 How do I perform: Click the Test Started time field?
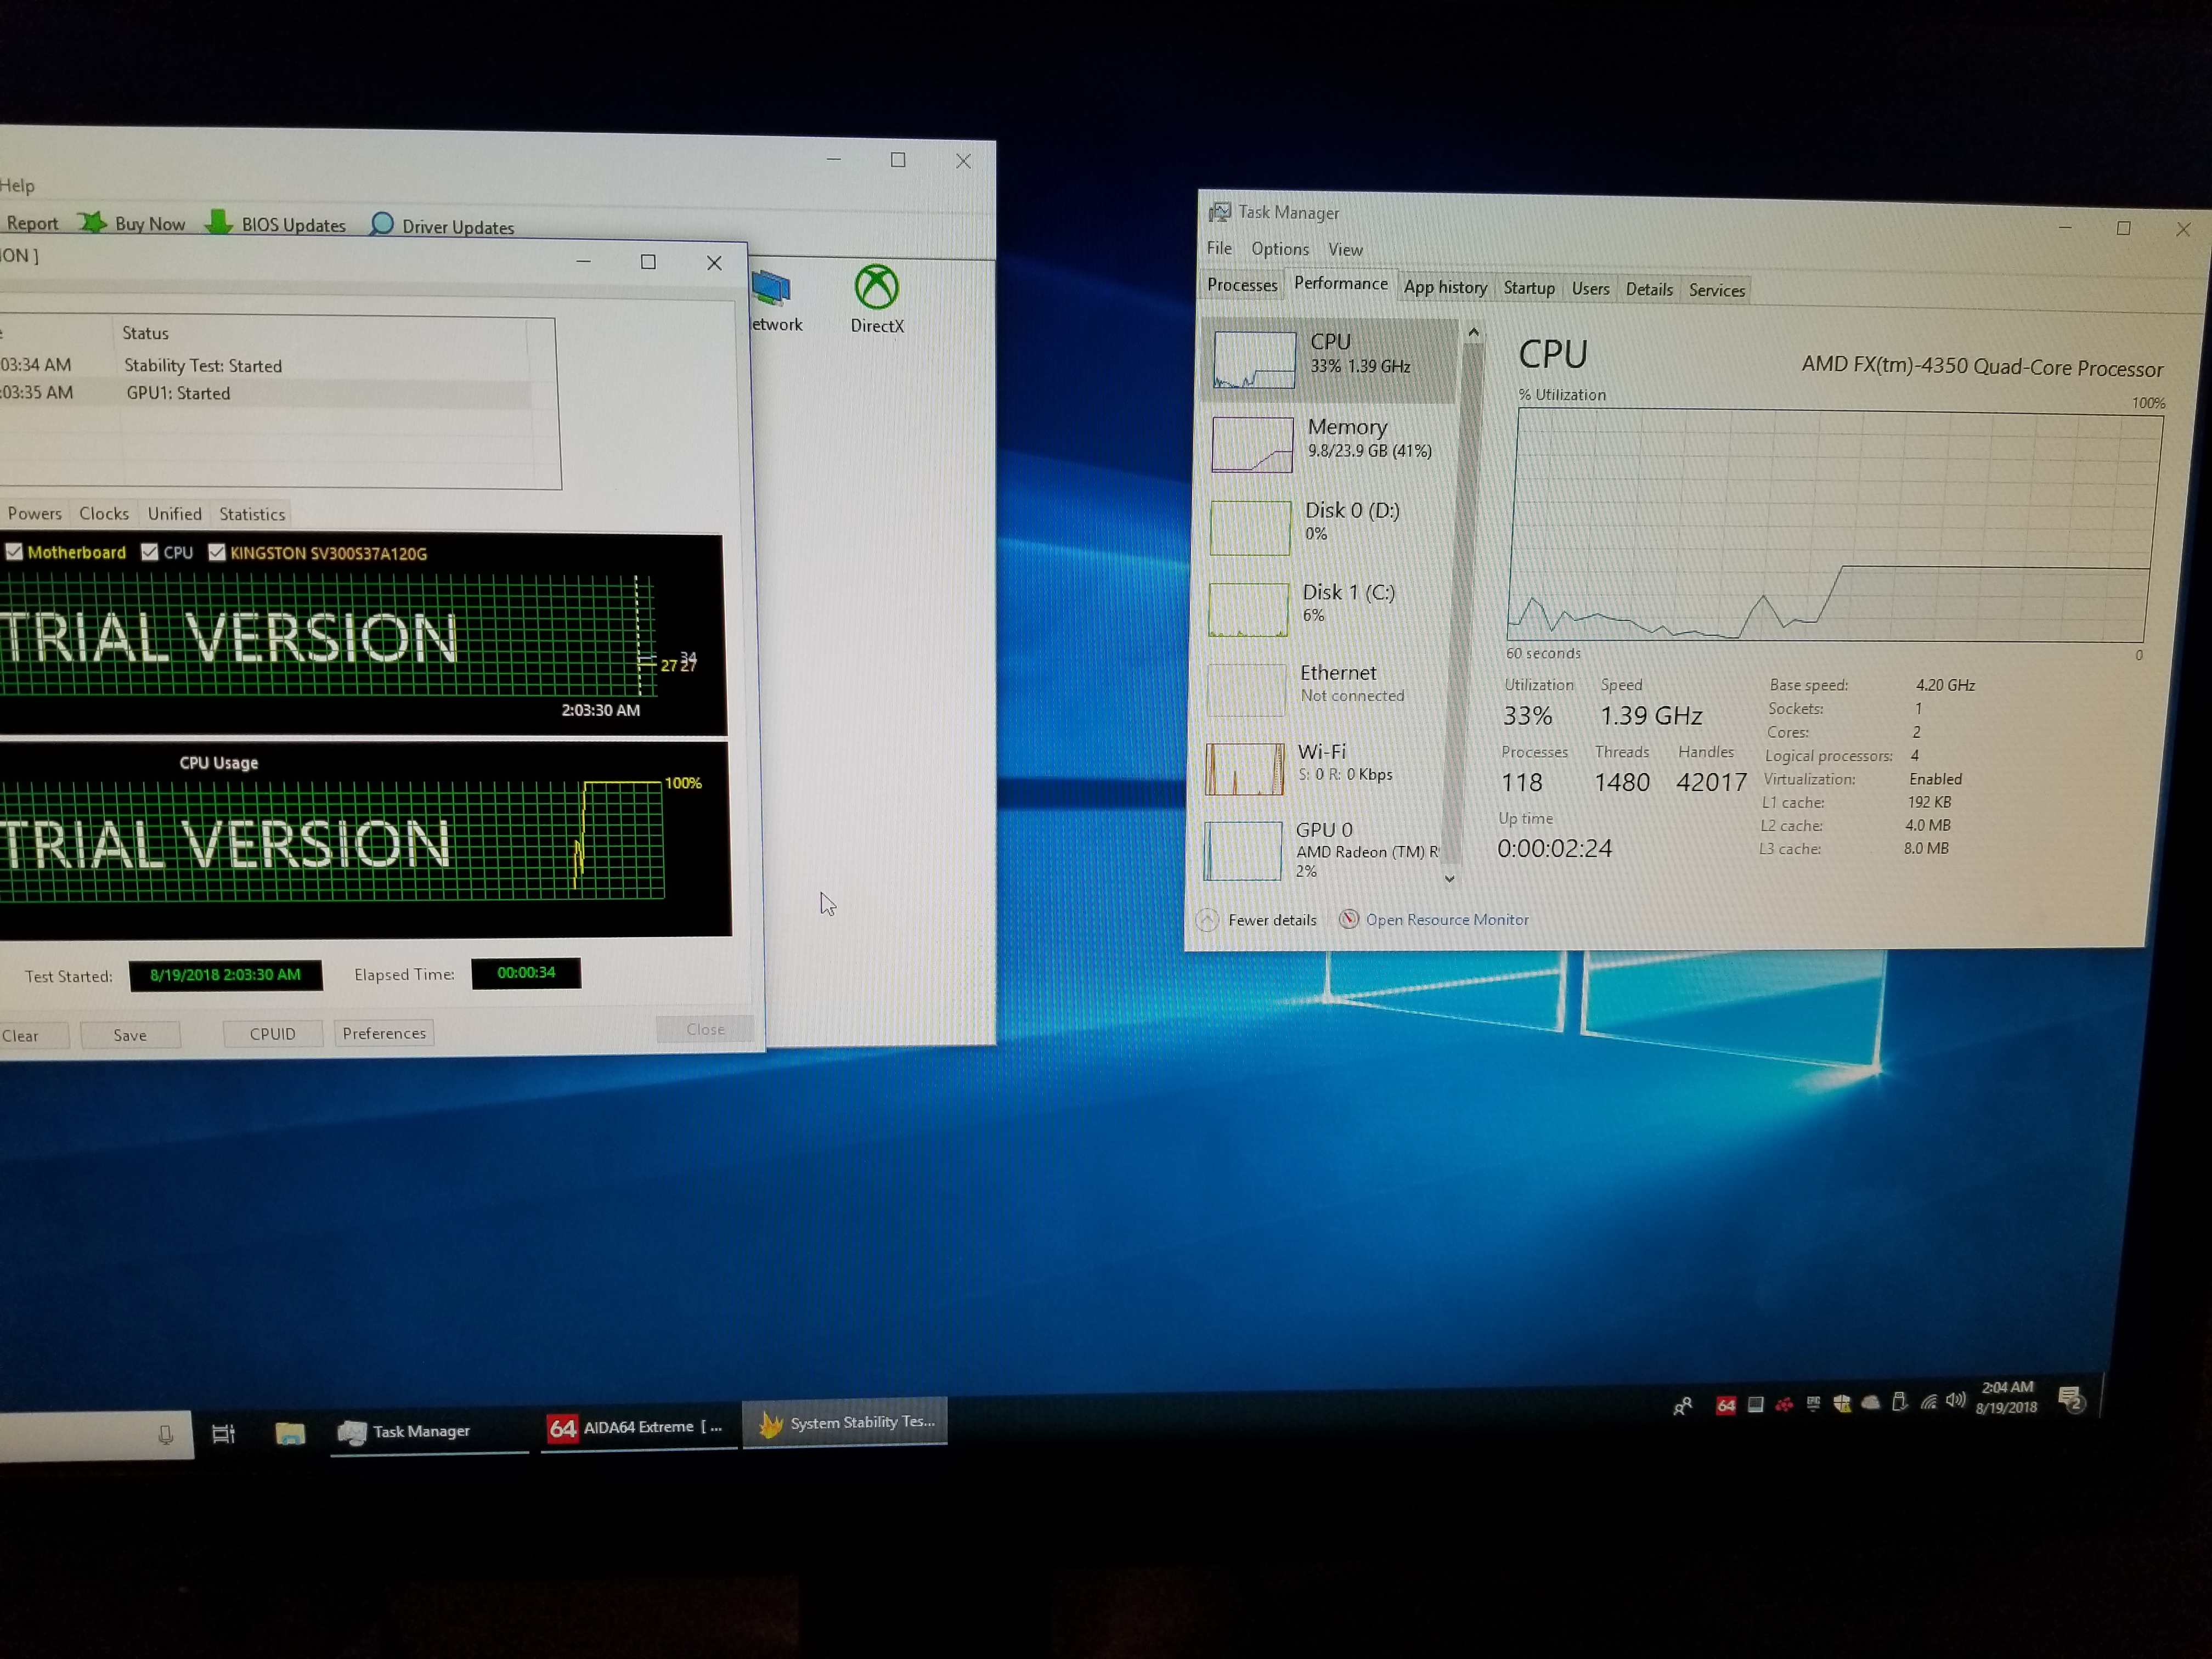(226, 975)
